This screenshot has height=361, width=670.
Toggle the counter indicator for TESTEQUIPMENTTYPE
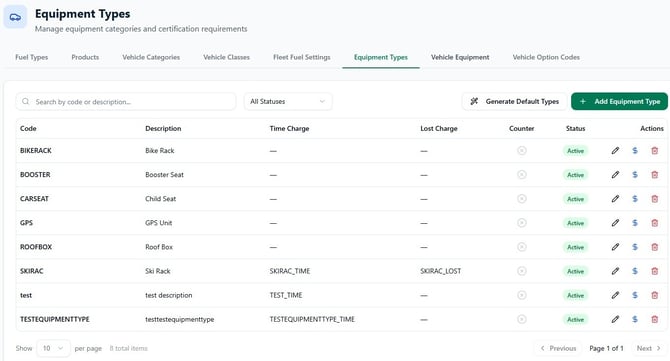tap(522, 319)
